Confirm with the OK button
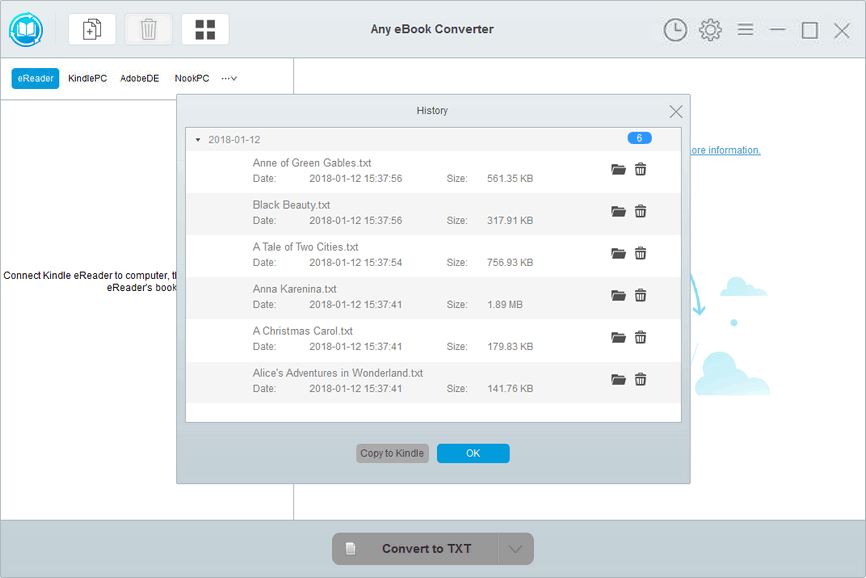This screenshot has height=578, width=866. tap(473, 453)
